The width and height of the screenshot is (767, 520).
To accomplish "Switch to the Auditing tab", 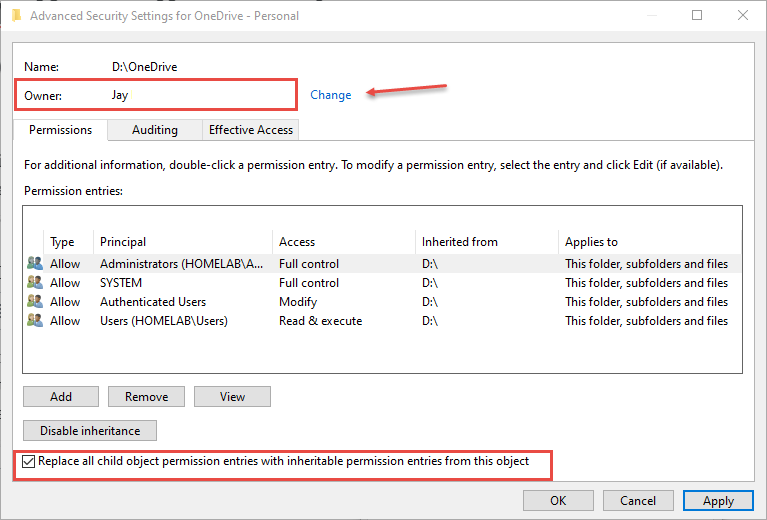I will tap(155, 130).
